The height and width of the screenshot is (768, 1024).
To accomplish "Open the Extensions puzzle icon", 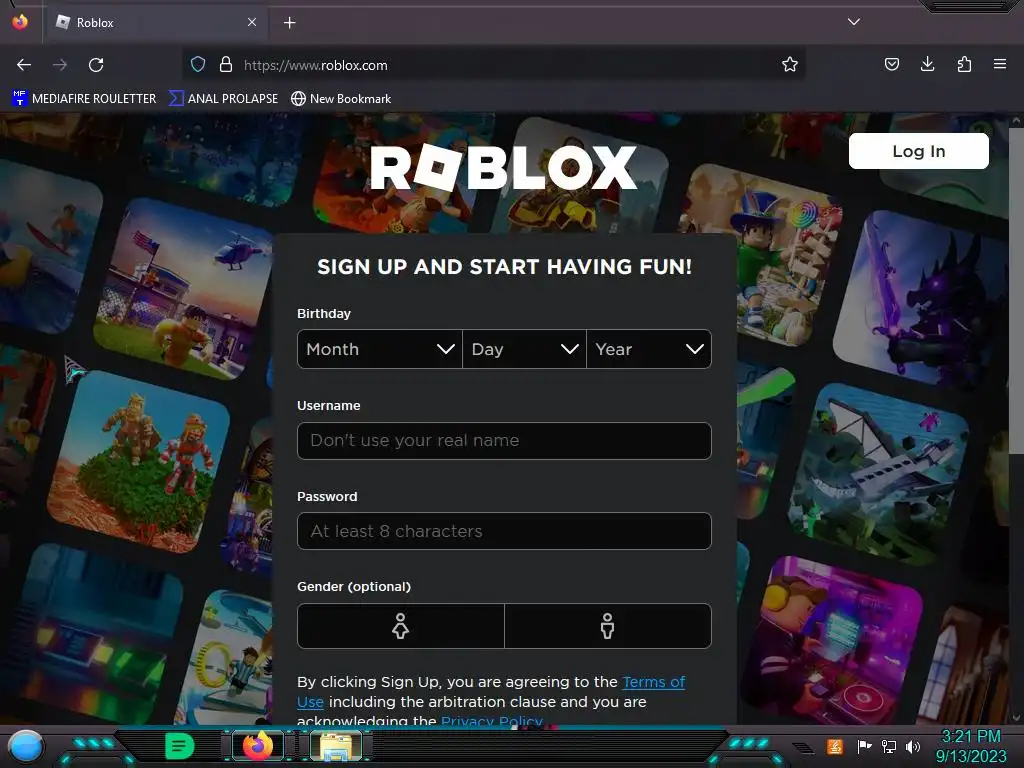I will 964,64.
